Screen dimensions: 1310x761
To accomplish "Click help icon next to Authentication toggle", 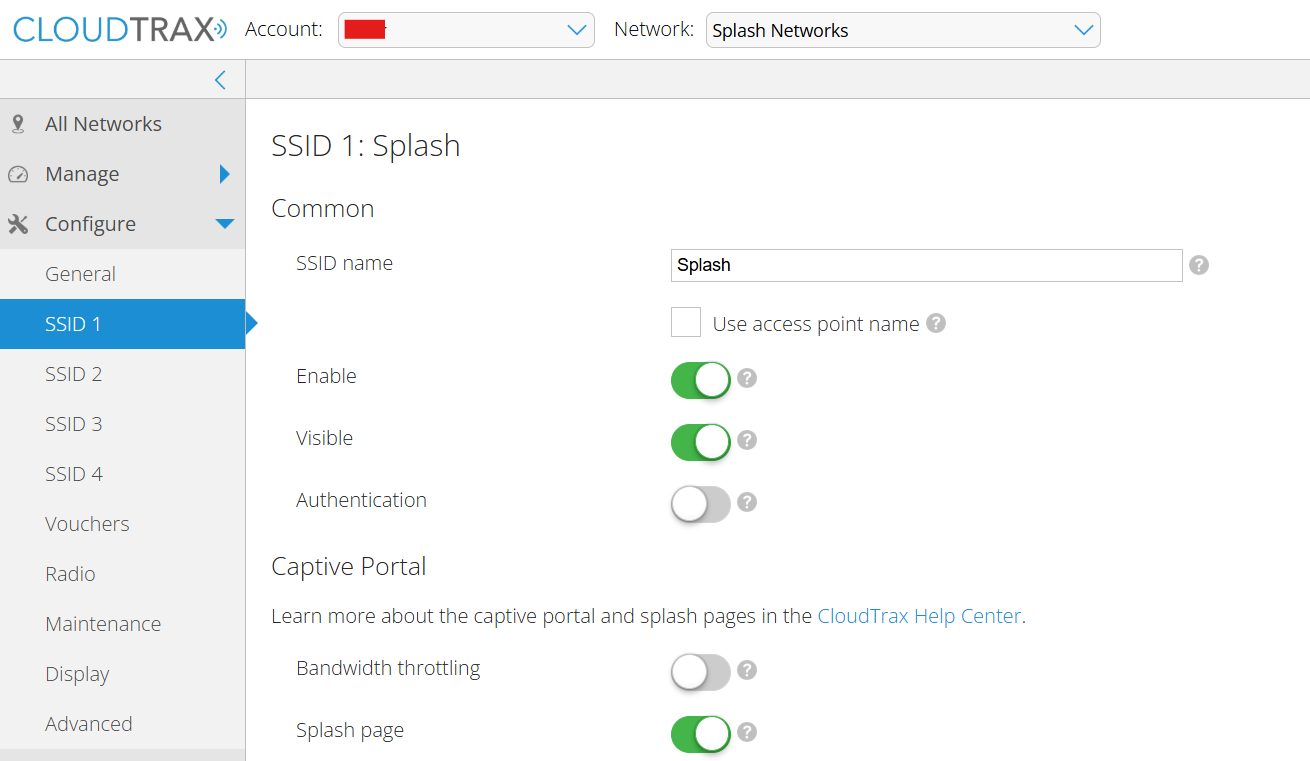I will [747, 502].
